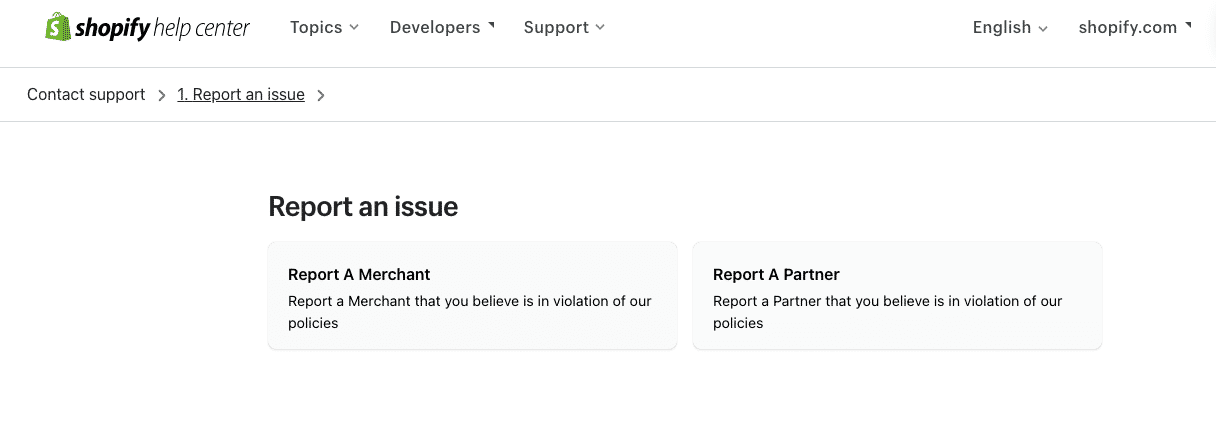Go to the Developers section
The height and width of the screenshot is (439, 1216).
pos(442,28)
